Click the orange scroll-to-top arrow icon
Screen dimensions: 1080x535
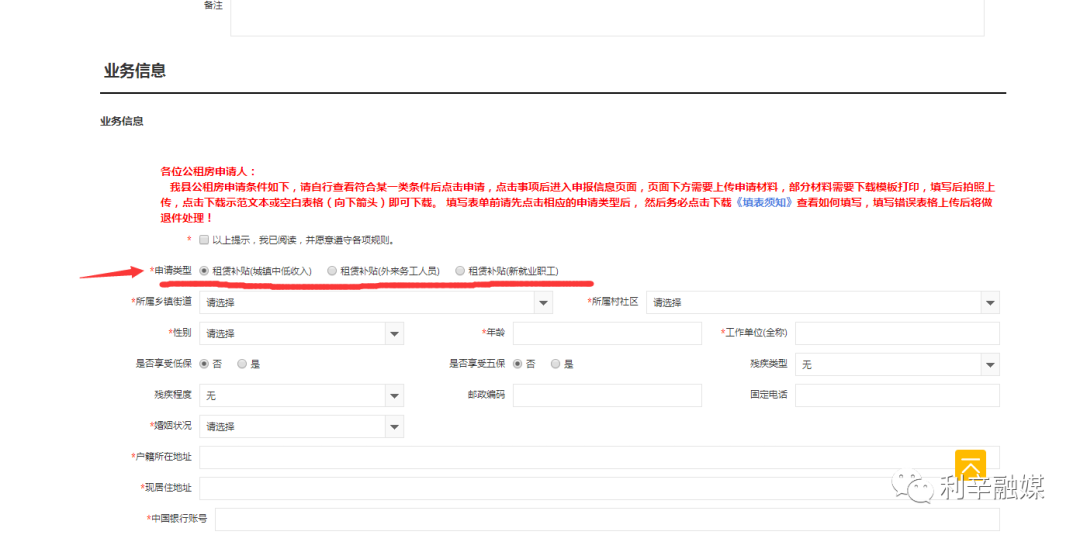tap(970, 466)
